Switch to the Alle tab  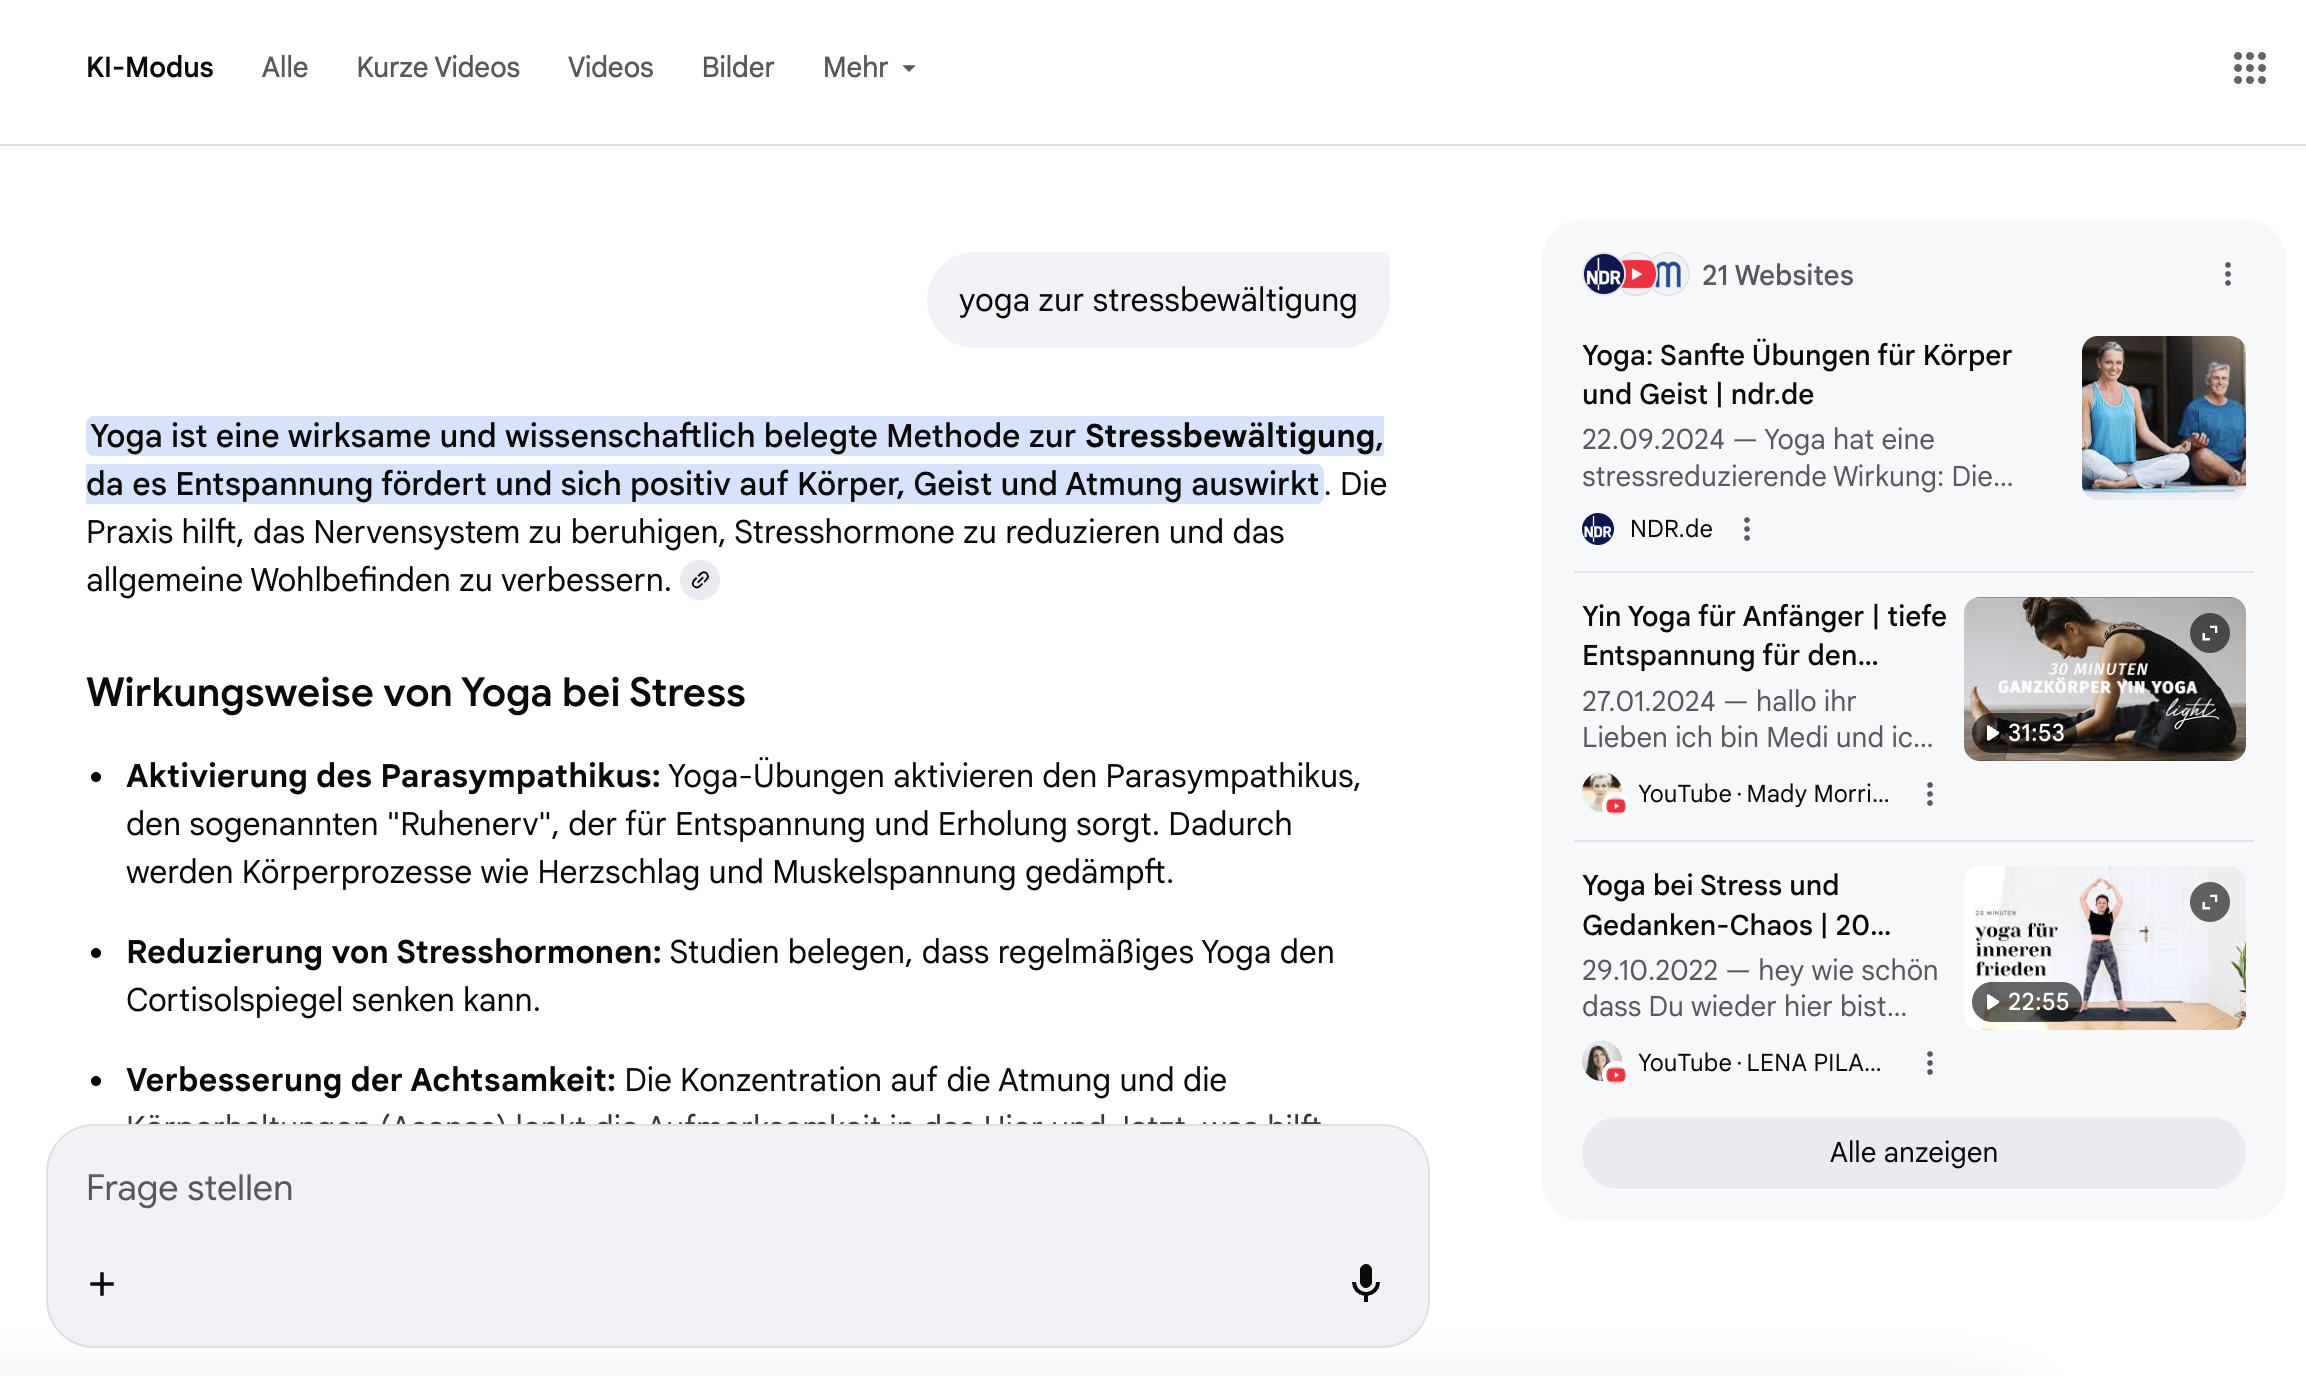coord(284,68)
